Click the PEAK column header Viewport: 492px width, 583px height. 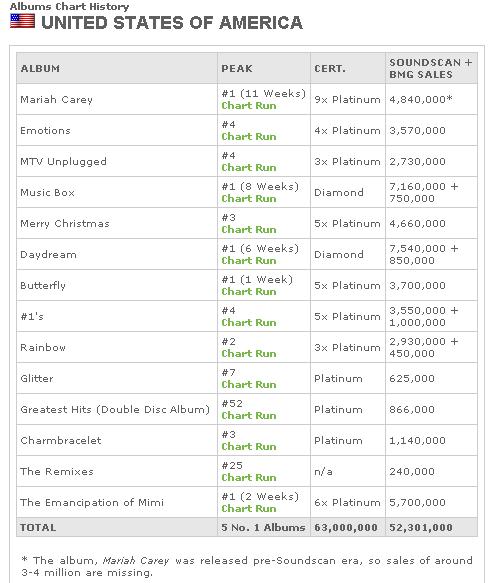[237, 69]
